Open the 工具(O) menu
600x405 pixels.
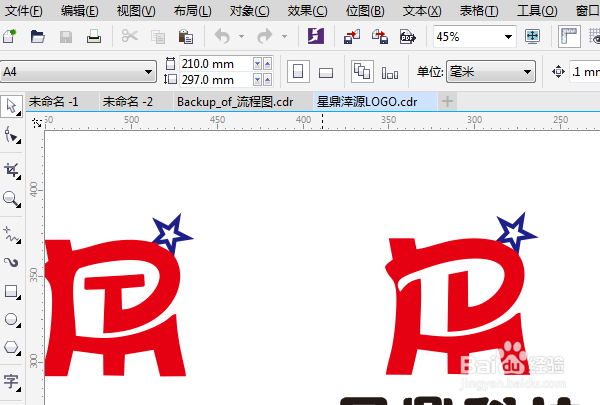click(x=537, y=11)
